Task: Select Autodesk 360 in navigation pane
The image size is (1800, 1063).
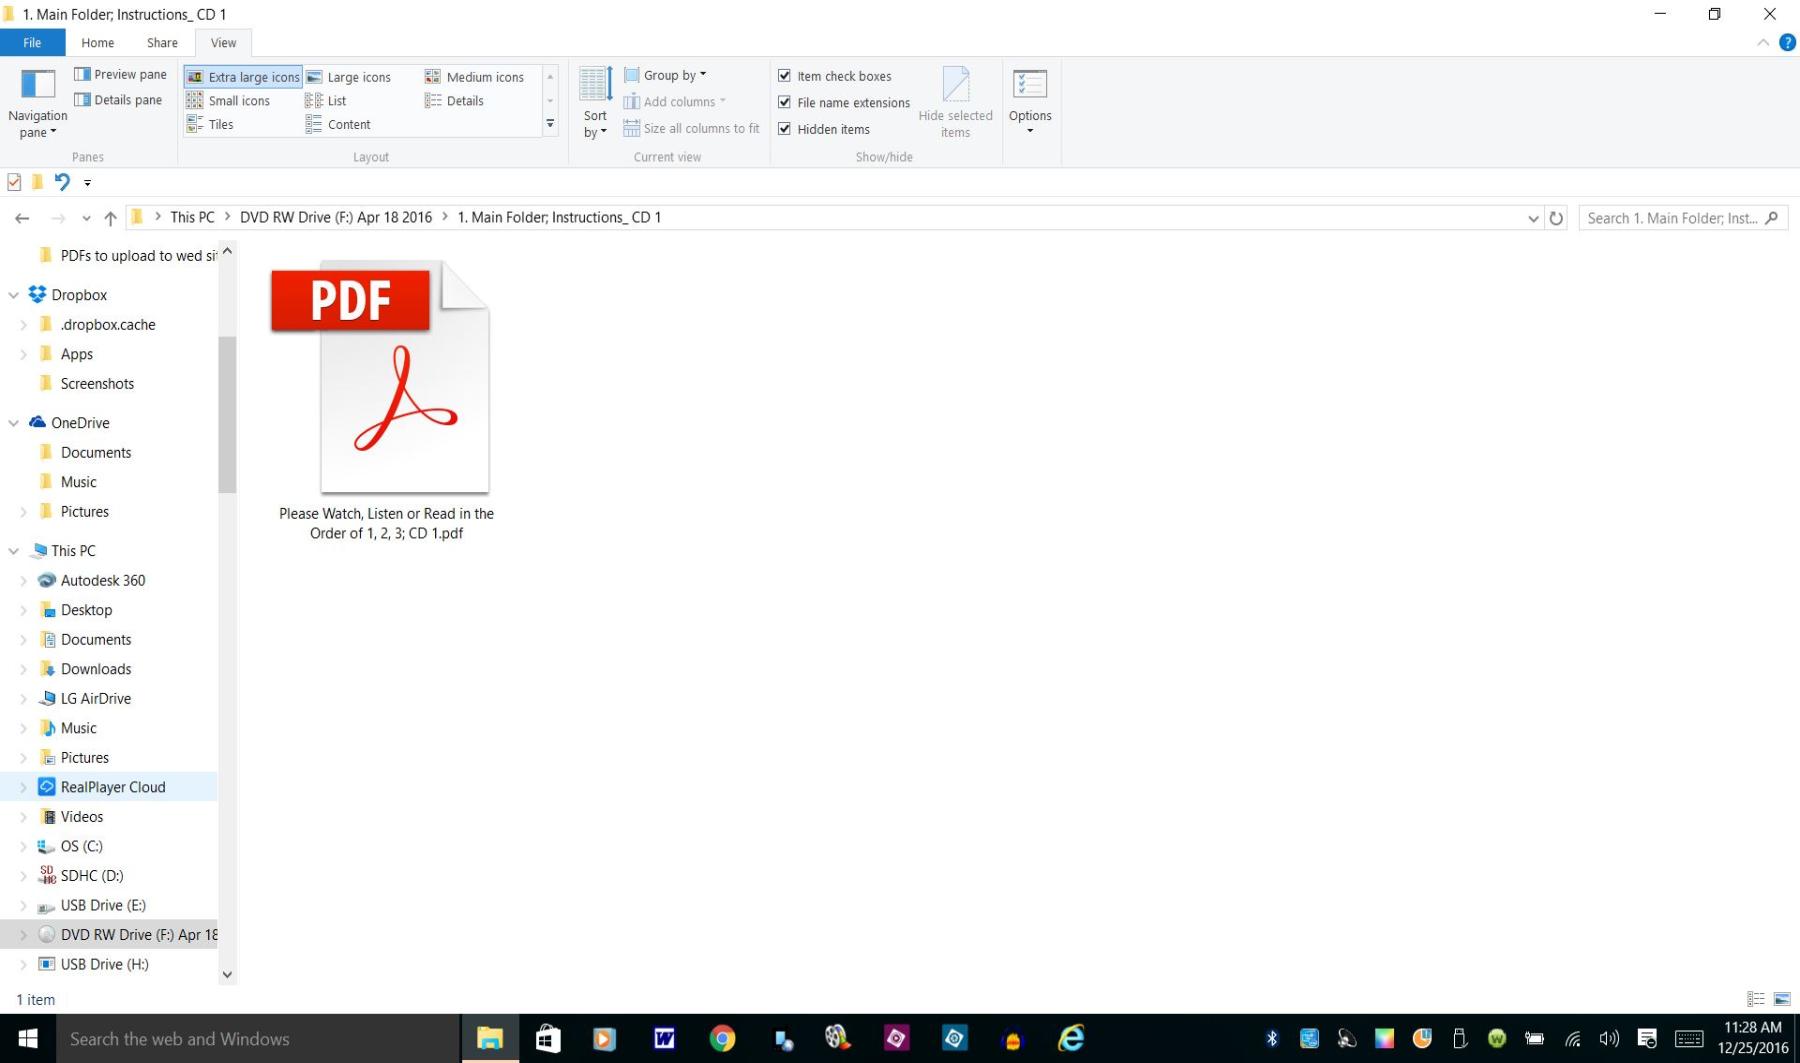Action: pos(102,581)
